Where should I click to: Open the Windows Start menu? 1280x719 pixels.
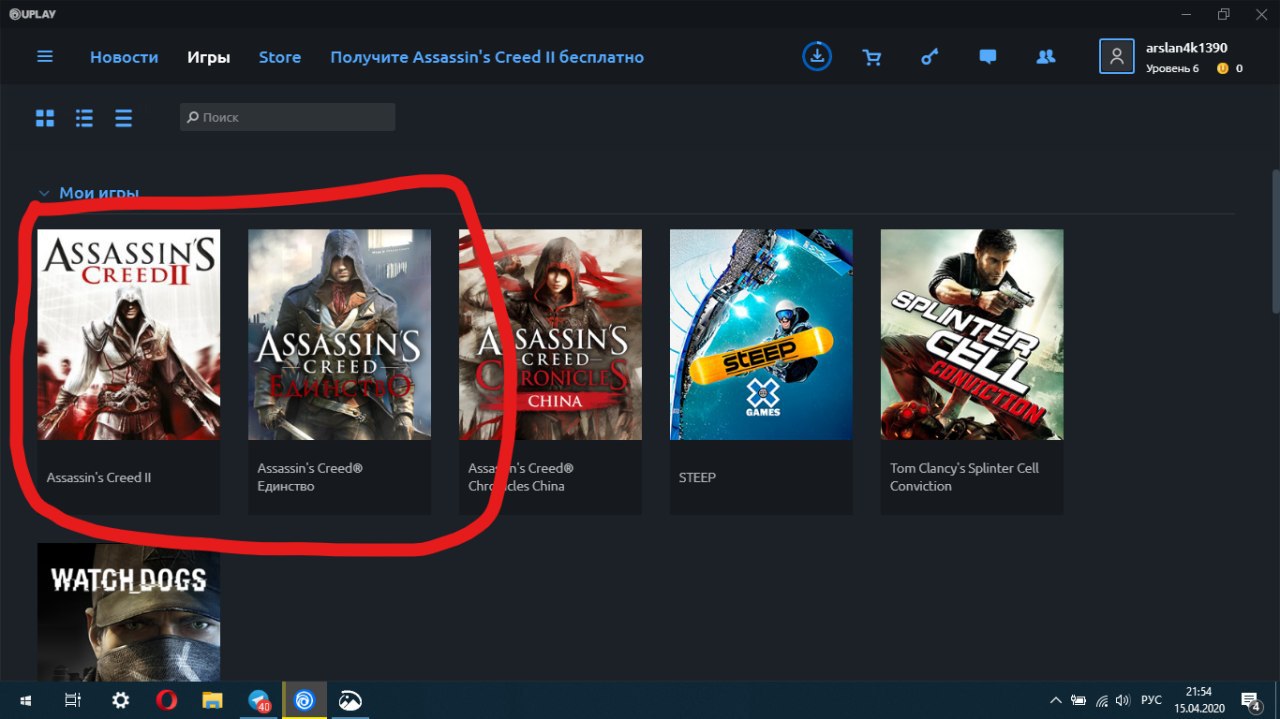coord(24,700)
